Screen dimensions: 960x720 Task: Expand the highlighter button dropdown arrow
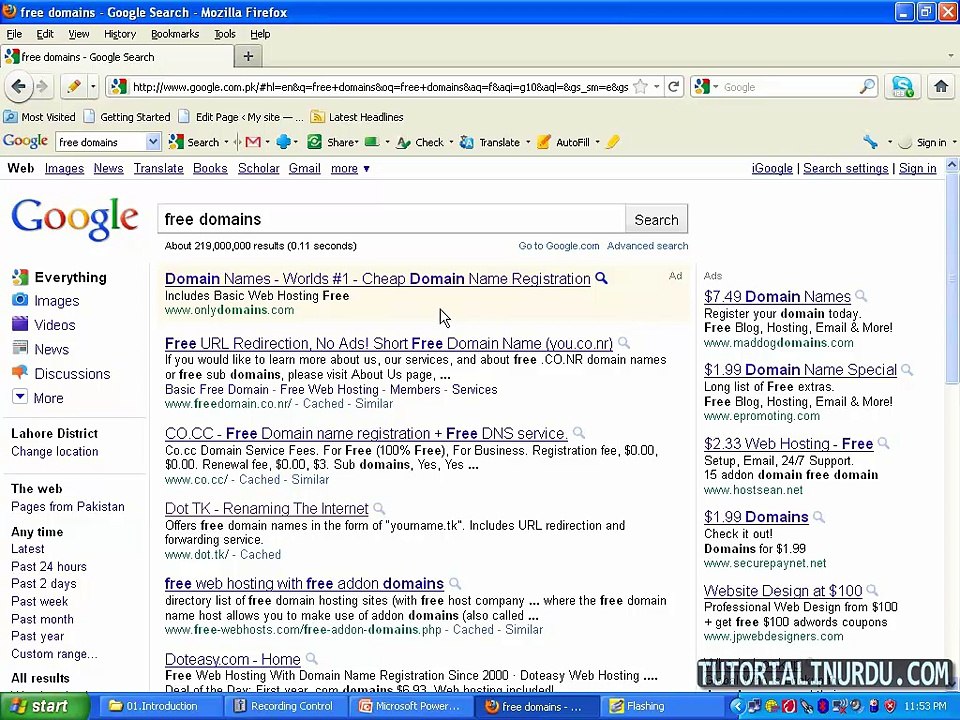click(x=93, y=87)
